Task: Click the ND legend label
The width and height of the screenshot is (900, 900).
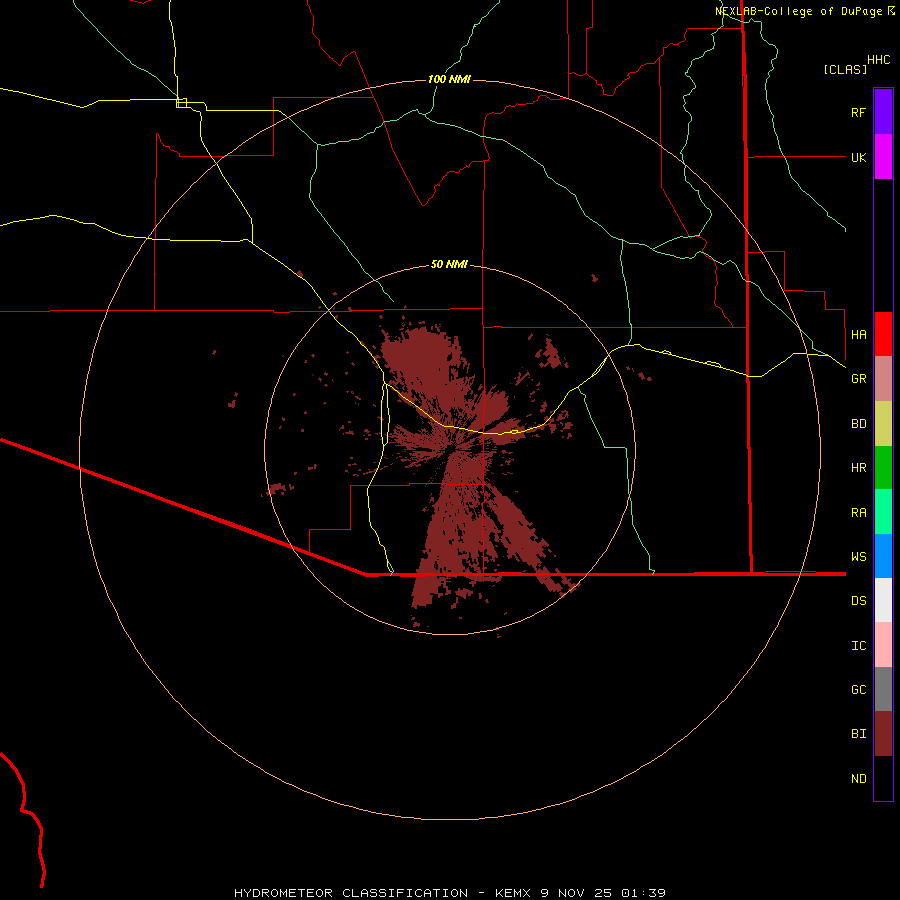Action: [x=858, y=778]
